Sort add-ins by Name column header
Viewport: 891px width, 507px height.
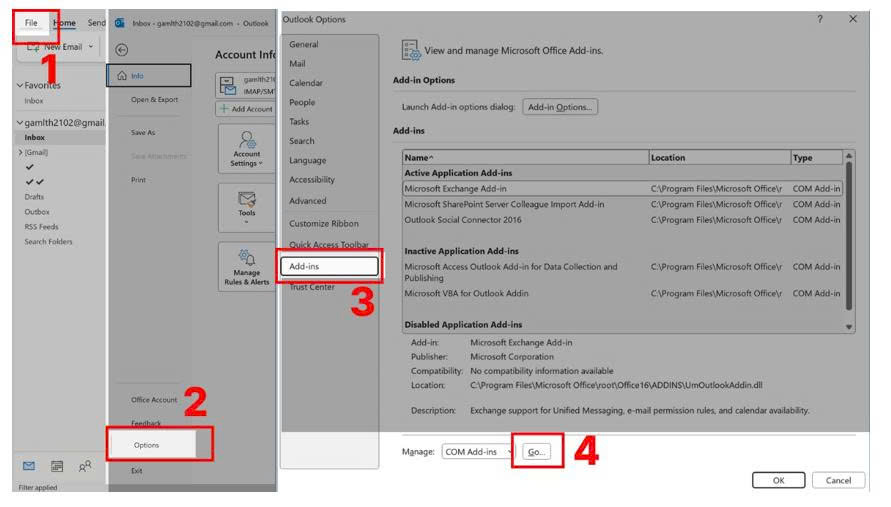[526, 157]
